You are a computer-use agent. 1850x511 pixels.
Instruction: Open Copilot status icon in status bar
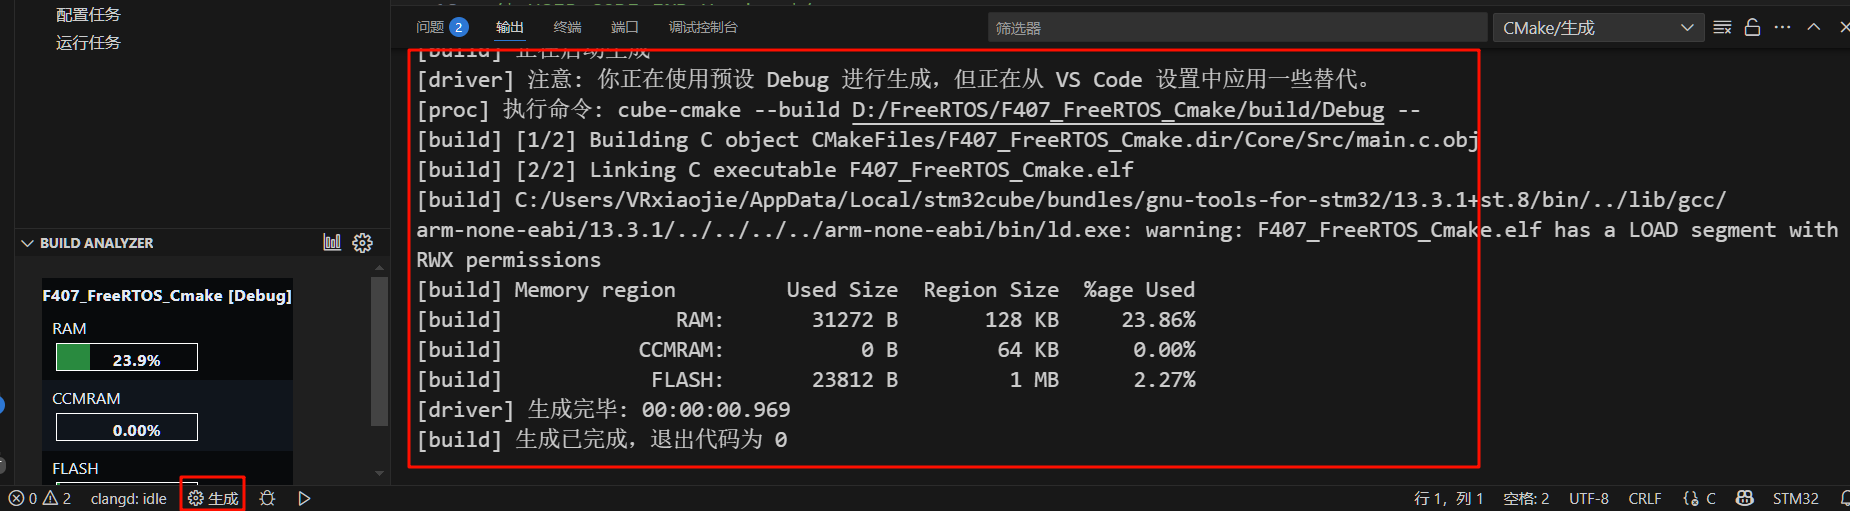[1744, 498]
